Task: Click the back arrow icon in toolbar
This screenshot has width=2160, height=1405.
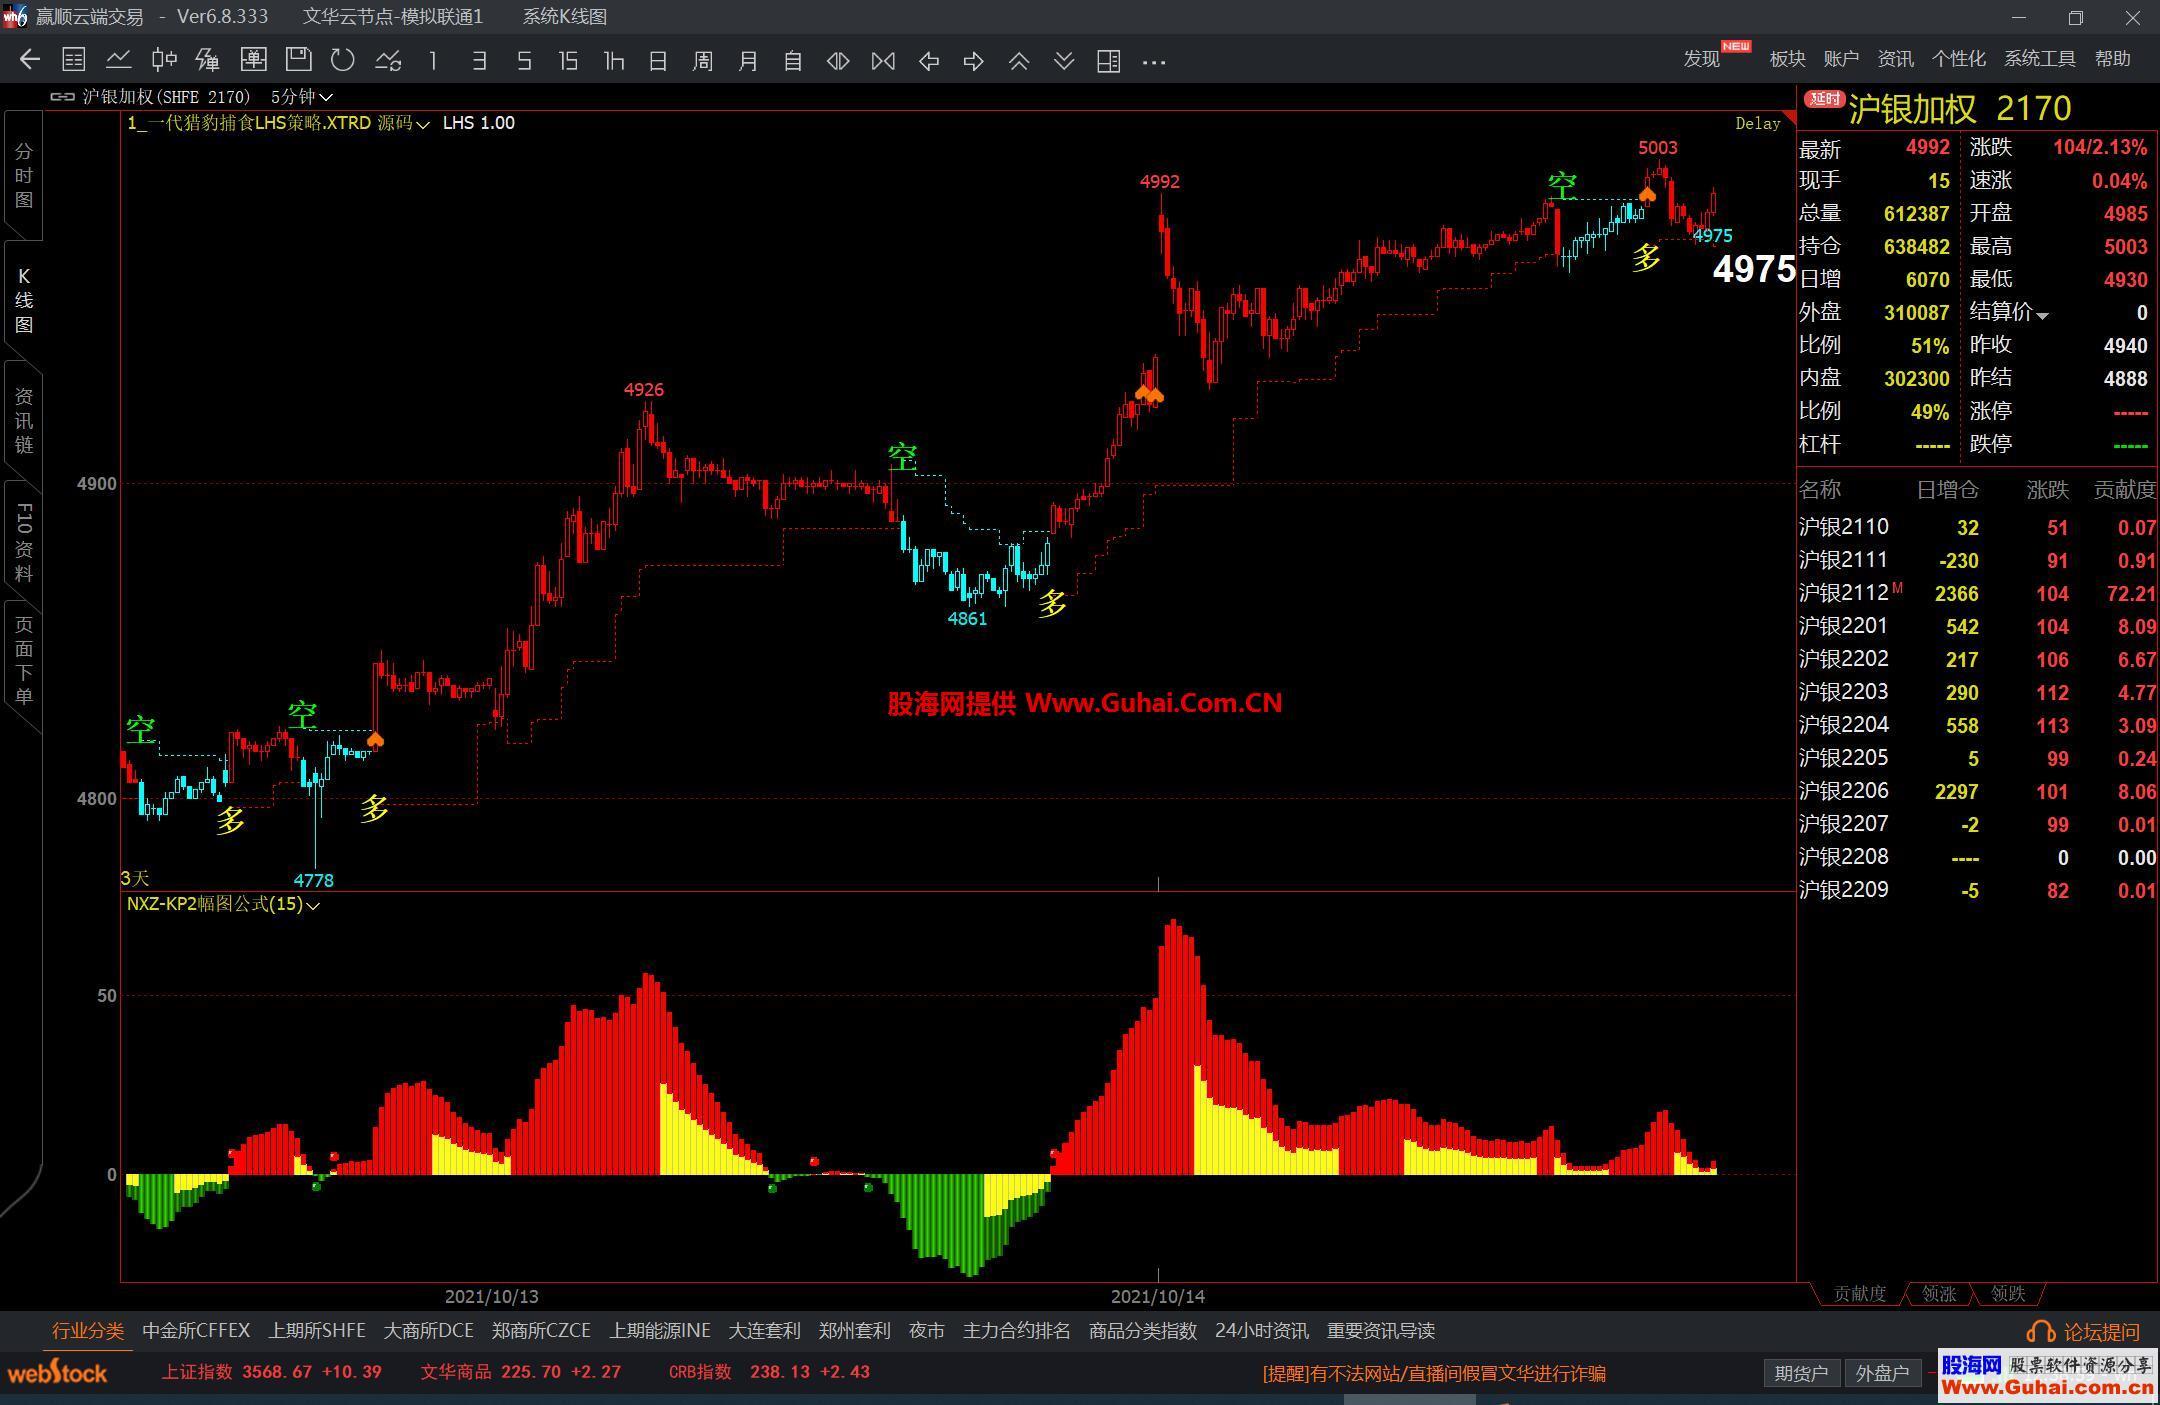Action: (30, 60)
